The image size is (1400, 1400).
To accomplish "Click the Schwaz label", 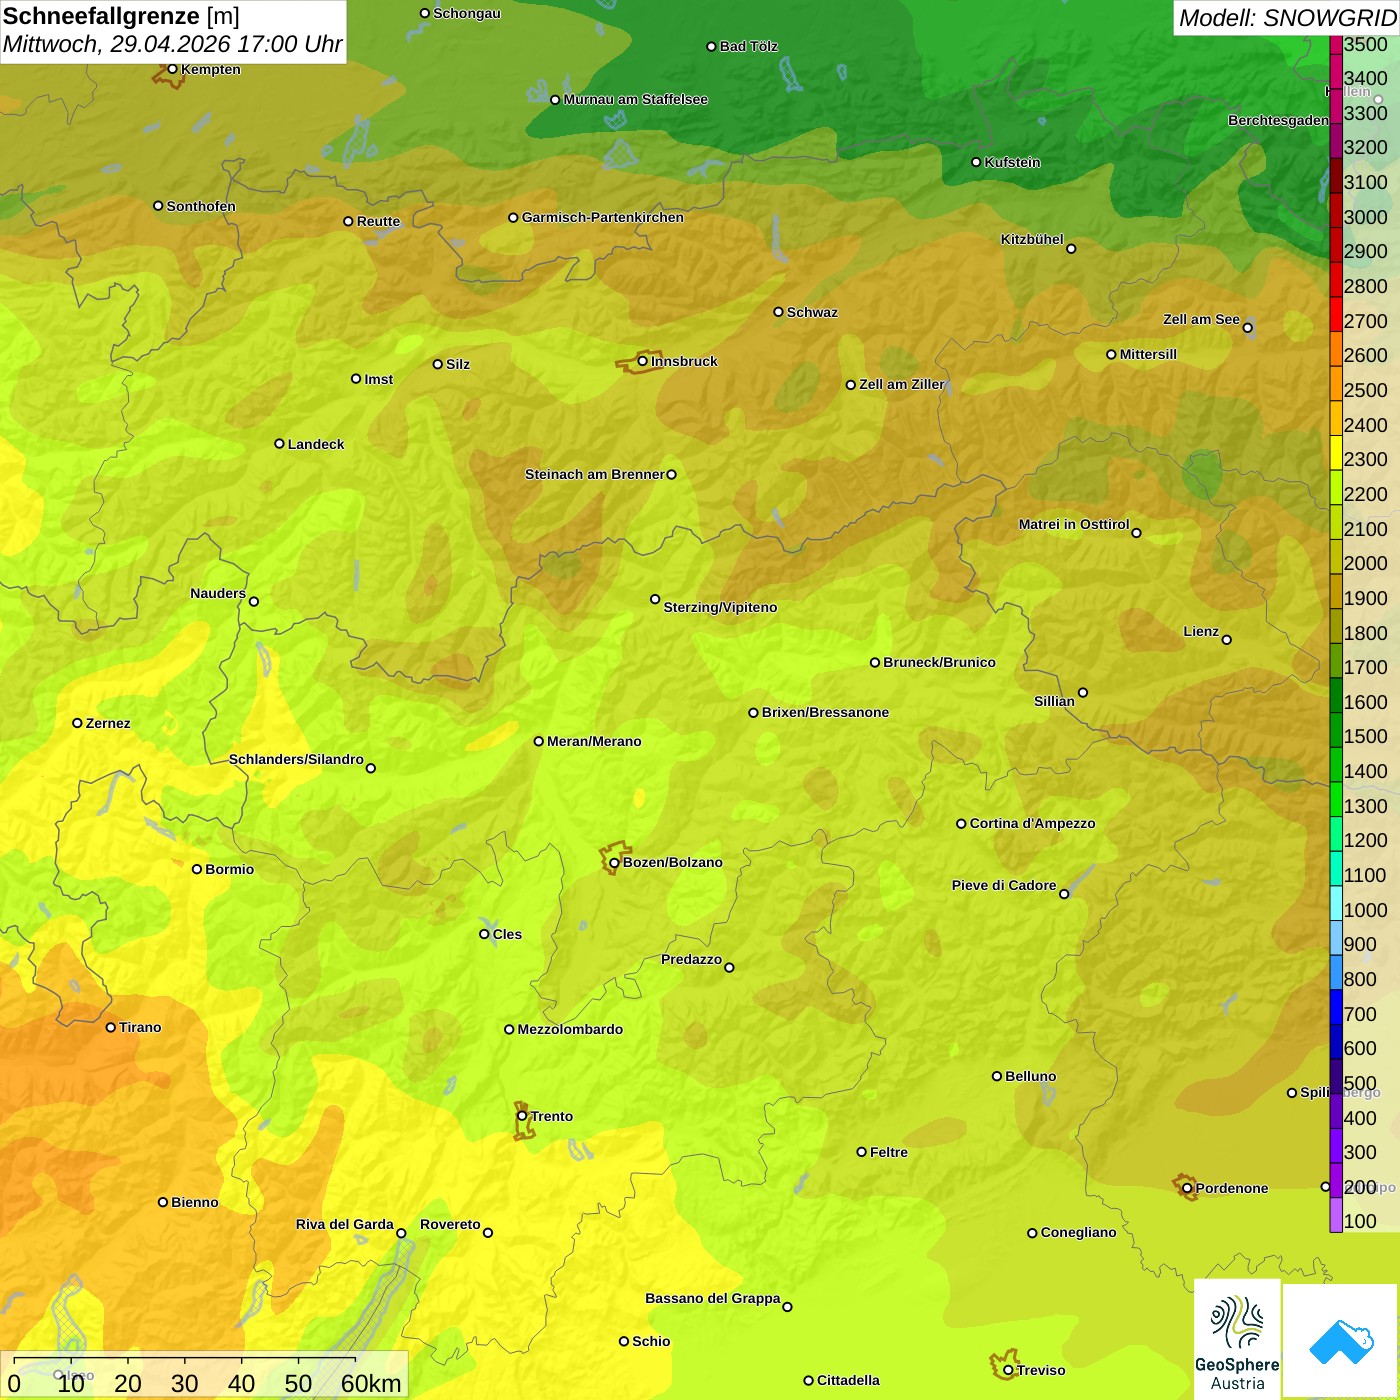I will [812, 312].
